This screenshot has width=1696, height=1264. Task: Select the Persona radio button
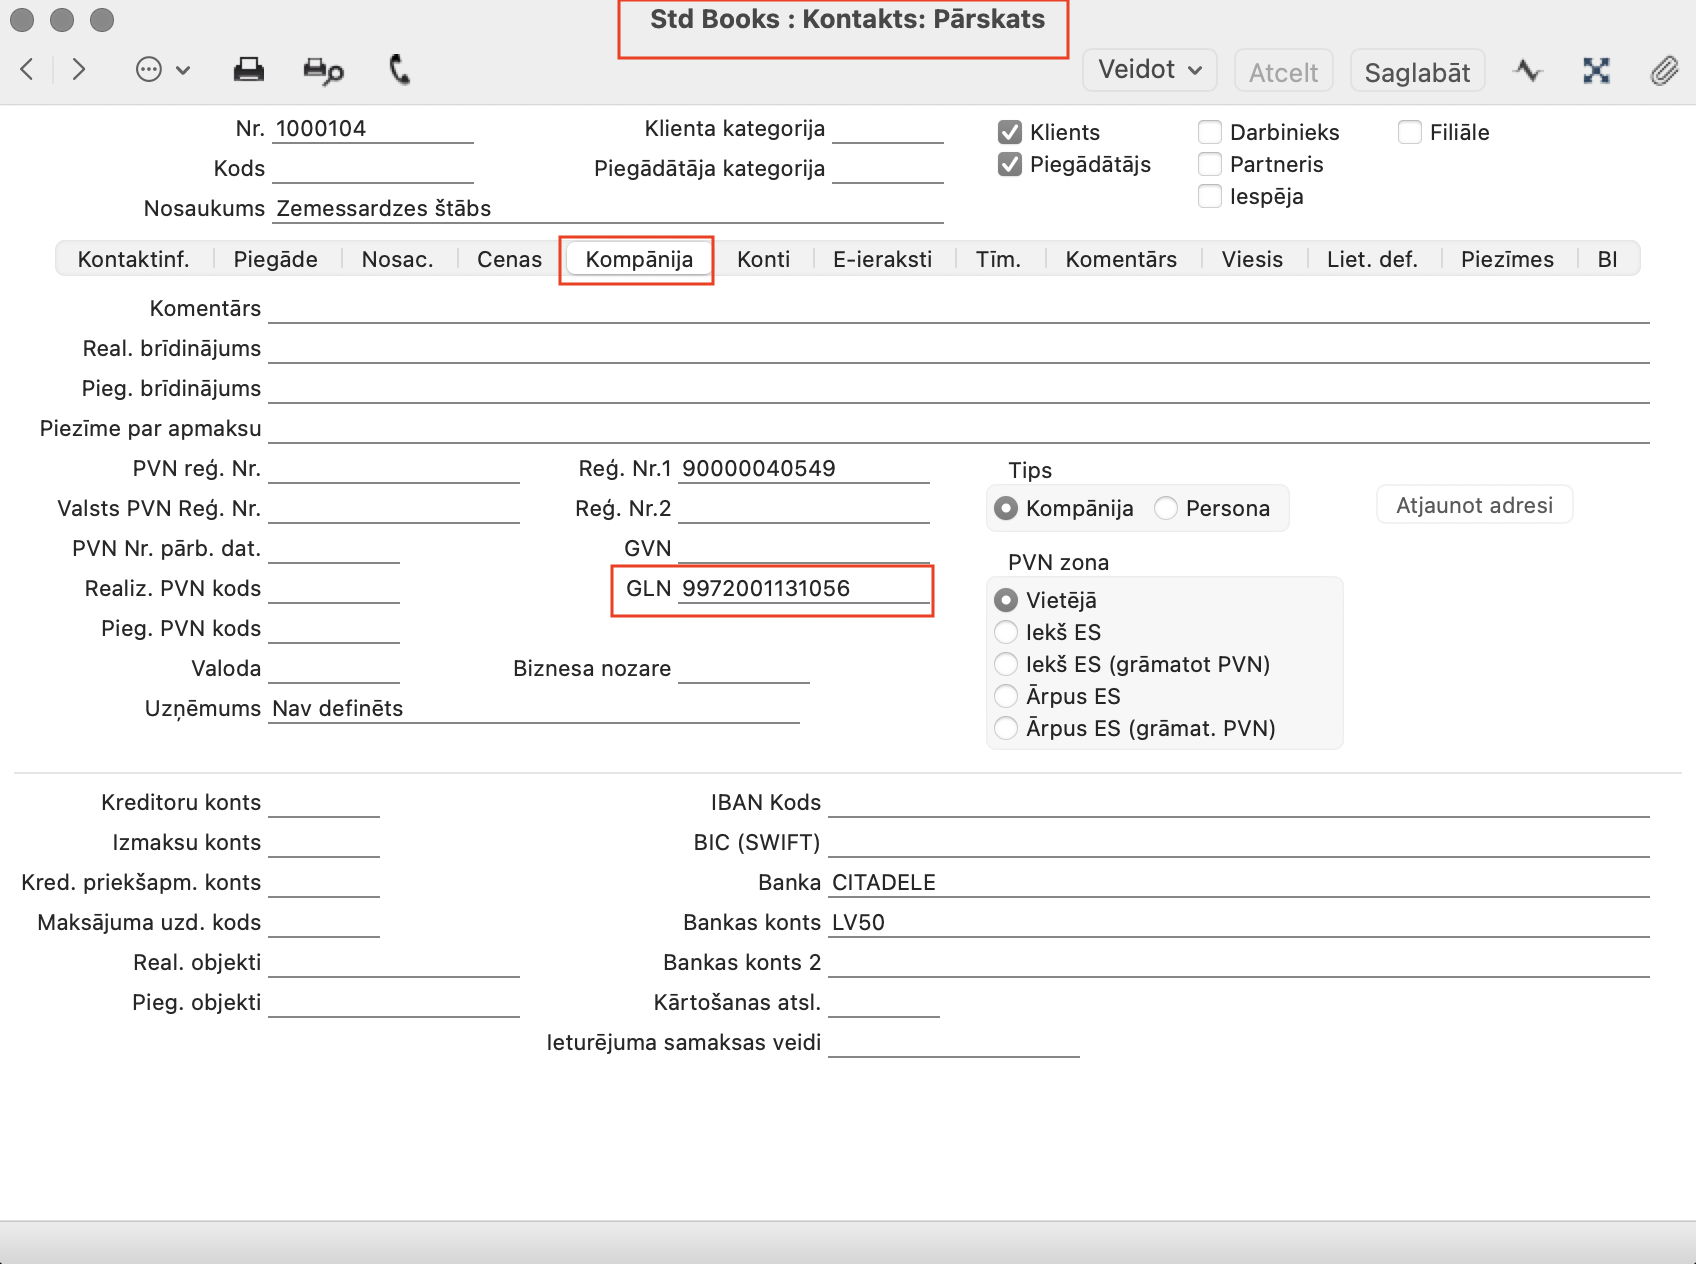point(1166,508)
